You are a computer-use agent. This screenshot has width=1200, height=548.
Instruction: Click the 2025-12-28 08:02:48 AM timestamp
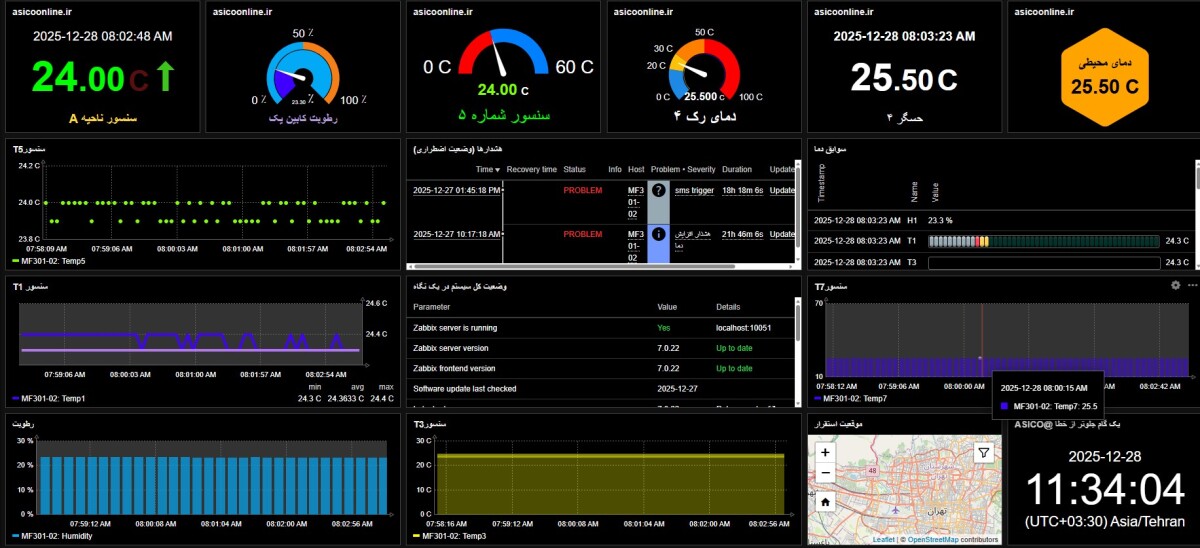[102, 35]
